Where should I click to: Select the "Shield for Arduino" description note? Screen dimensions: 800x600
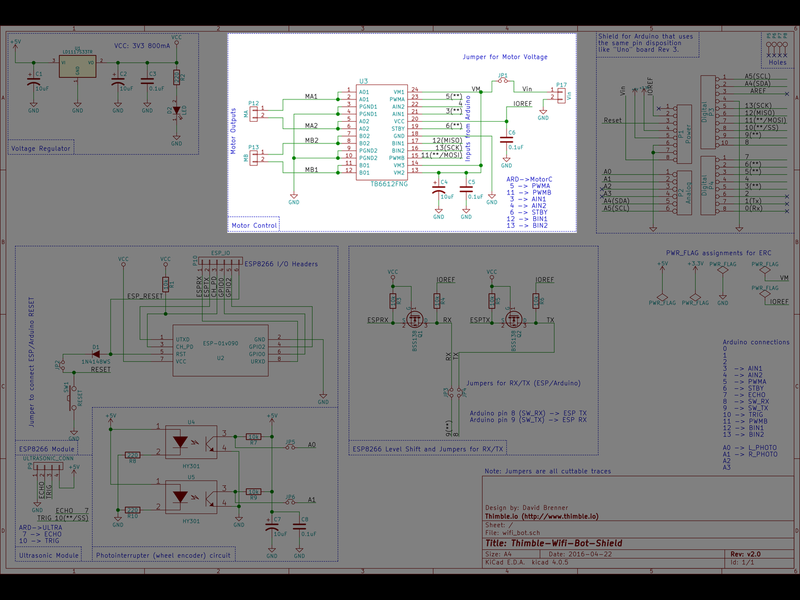pos(646,43)
